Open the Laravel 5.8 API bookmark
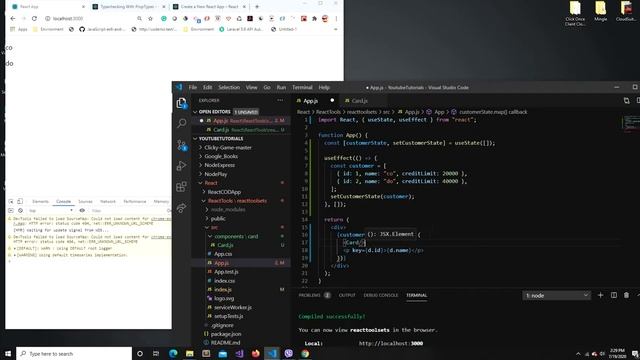 pos(241,29)
